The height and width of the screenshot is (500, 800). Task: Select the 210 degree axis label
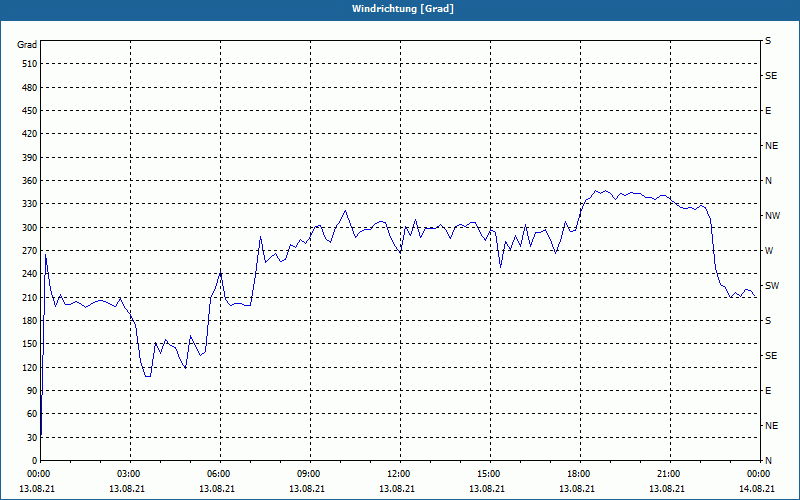coord(30,297)
